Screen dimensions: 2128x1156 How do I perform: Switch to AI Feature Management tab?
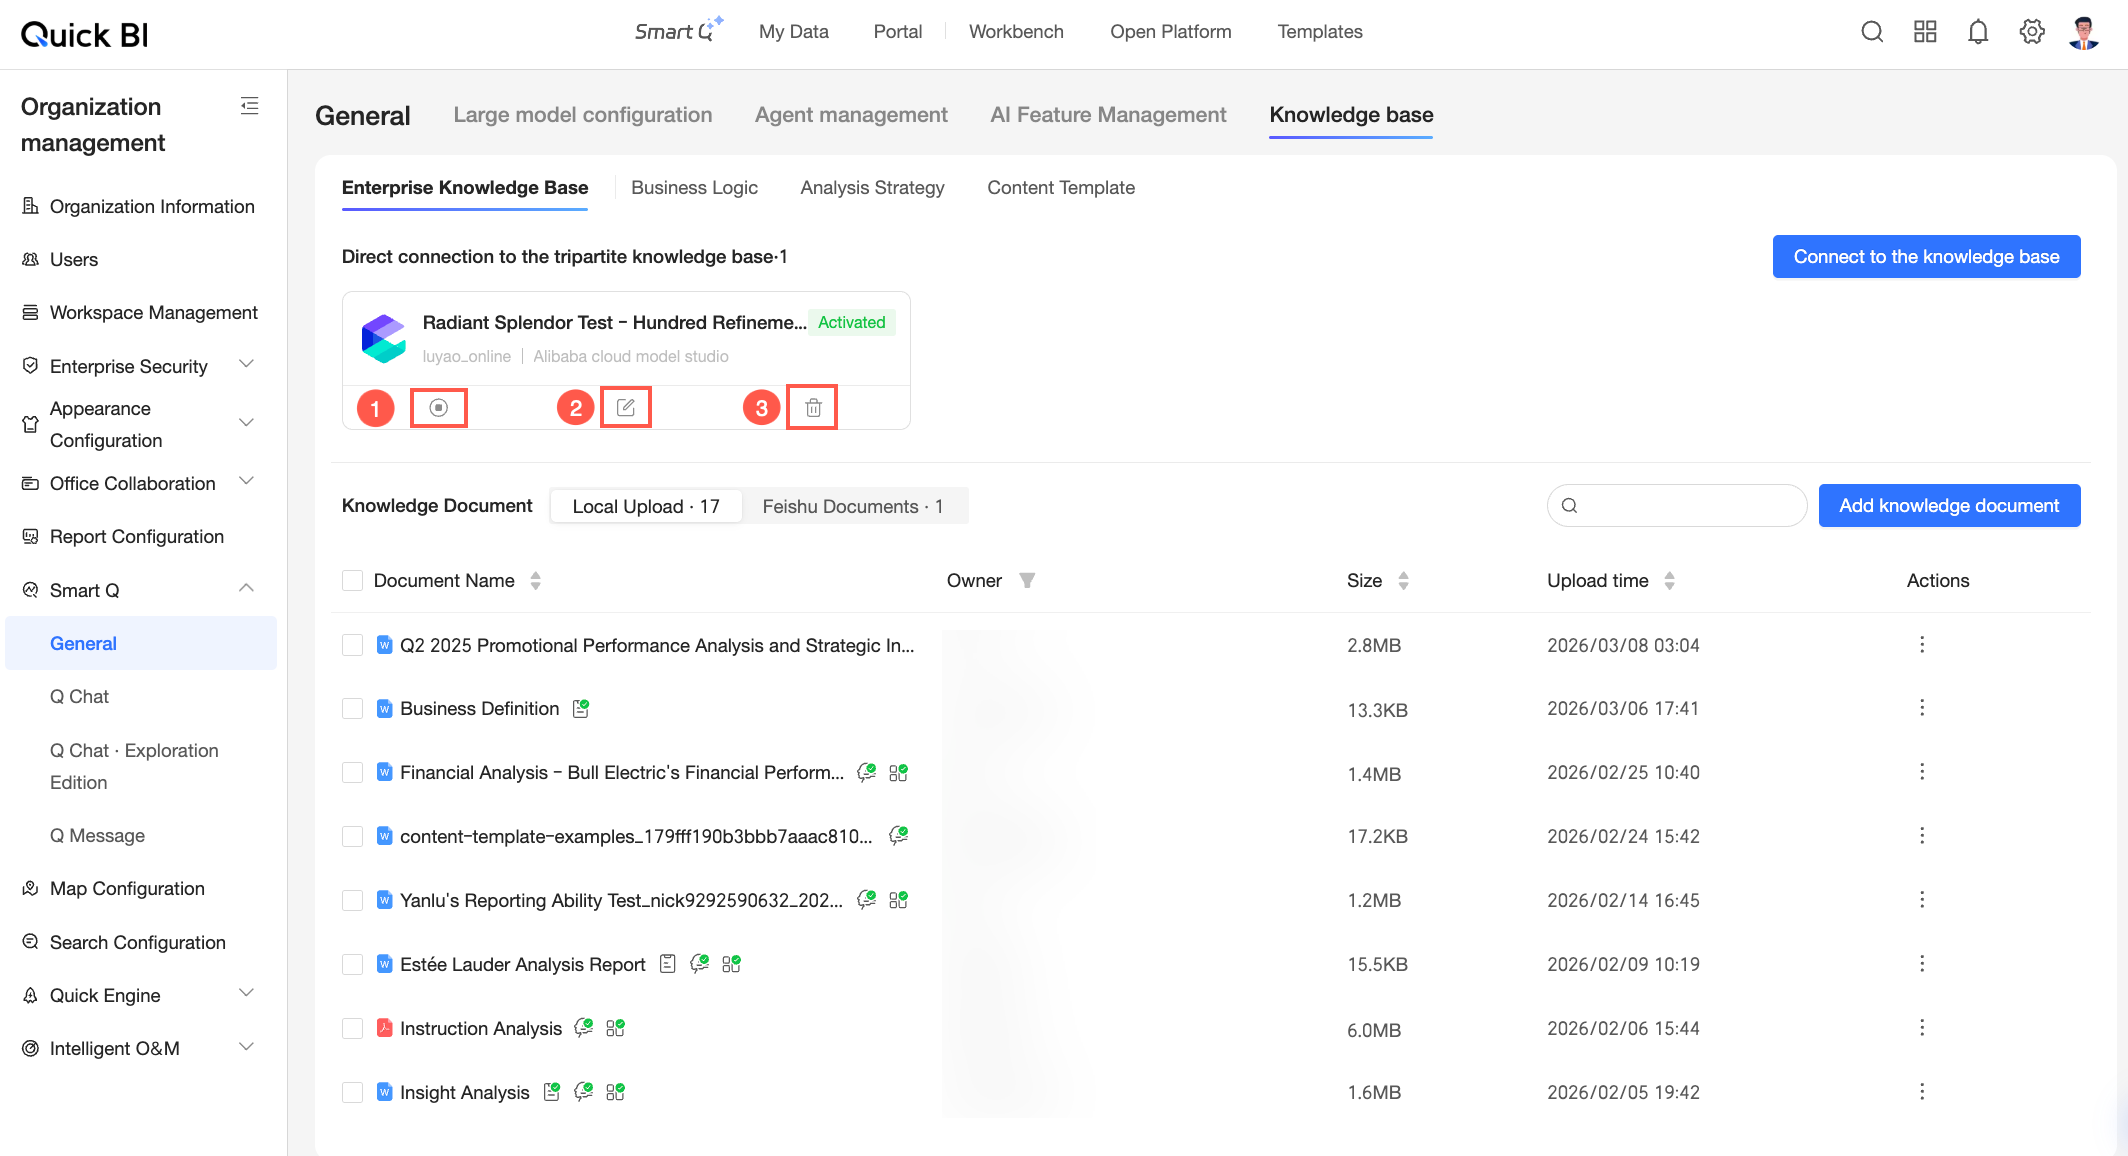point(1108,115)
